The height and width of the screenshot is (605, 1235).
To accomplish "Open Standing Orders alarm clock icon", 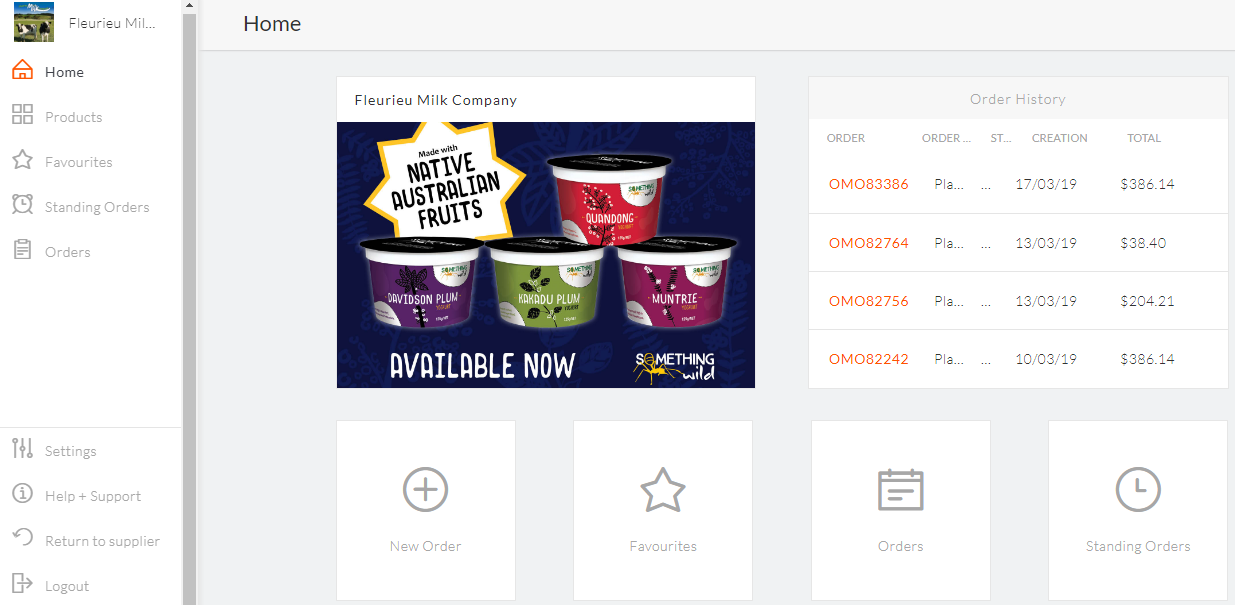I will pyautogui.click(x=22, y=205).
